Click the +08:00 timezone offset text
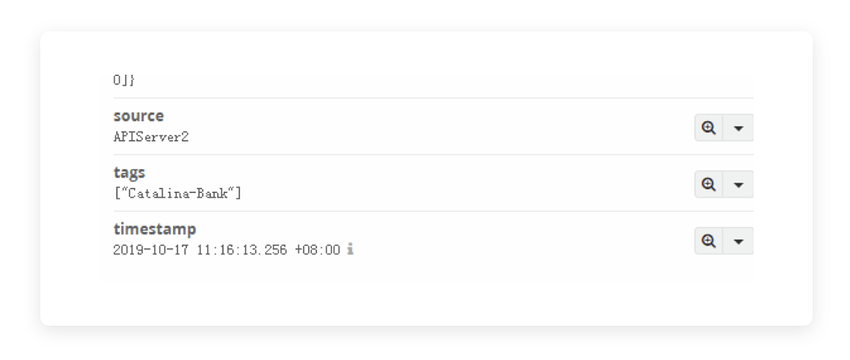The height and width of the screenshot is (360, 850). point(317,250)
